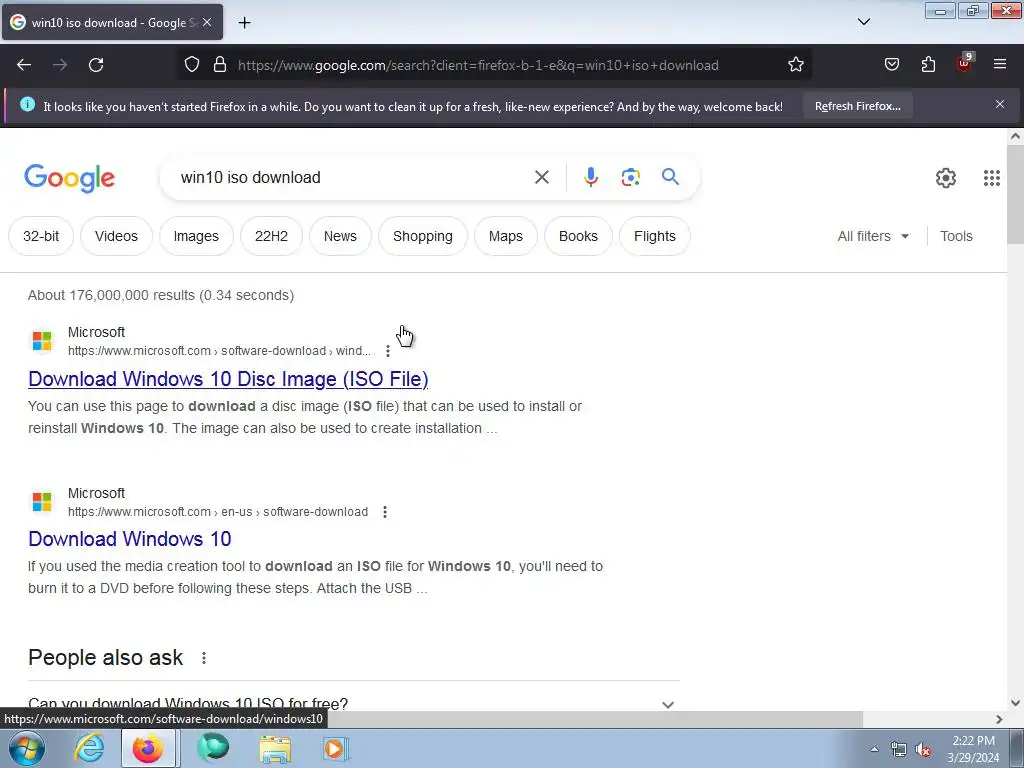
Task: Open the muted volume tray icon
Action: coord(923,750)
